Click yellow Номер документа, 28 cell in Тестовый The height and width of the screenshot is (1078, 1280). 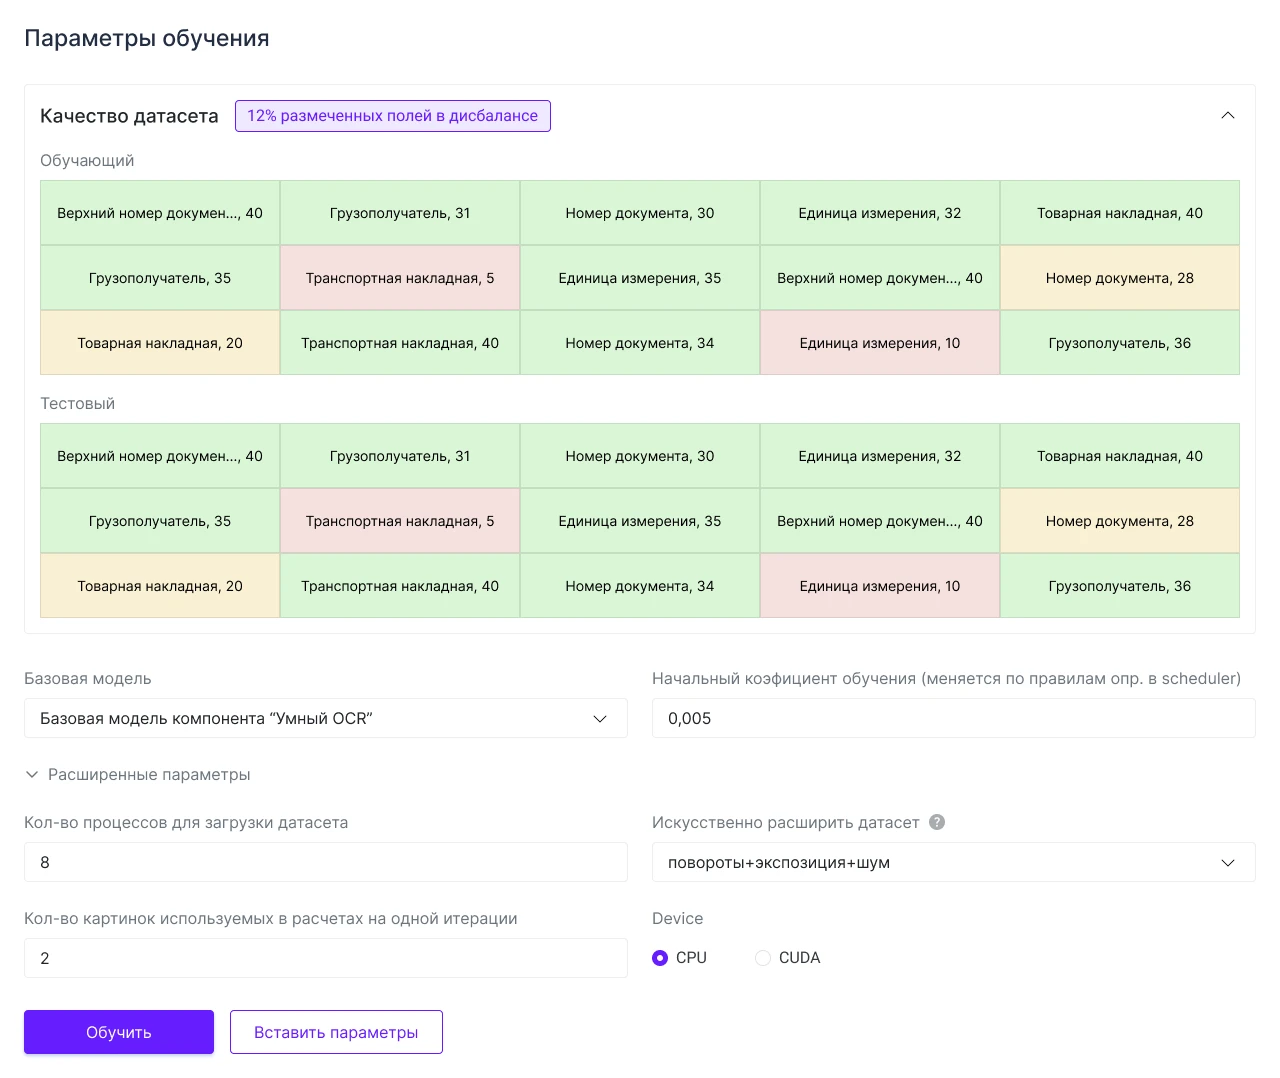(1120, 521)
